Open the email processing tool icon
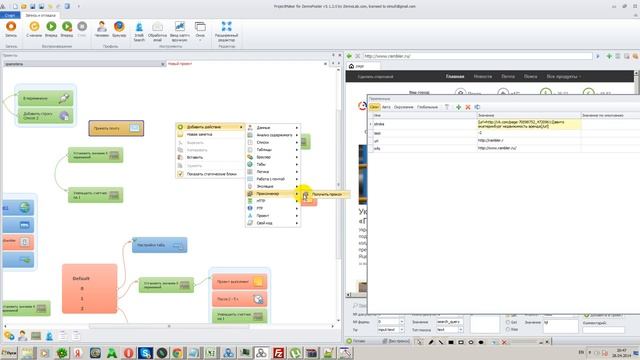640x360 pixels. (x=158, y=27)
